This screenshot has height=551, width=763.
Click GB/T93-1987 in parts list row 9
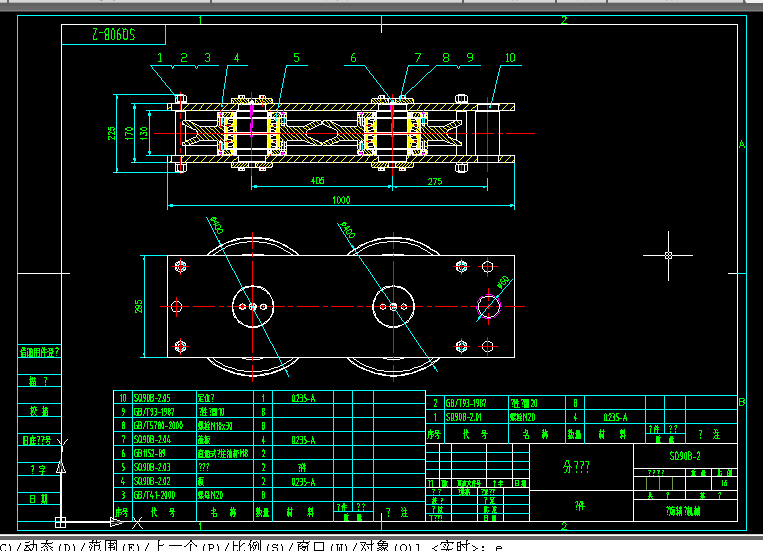click(x=154, y=412)
